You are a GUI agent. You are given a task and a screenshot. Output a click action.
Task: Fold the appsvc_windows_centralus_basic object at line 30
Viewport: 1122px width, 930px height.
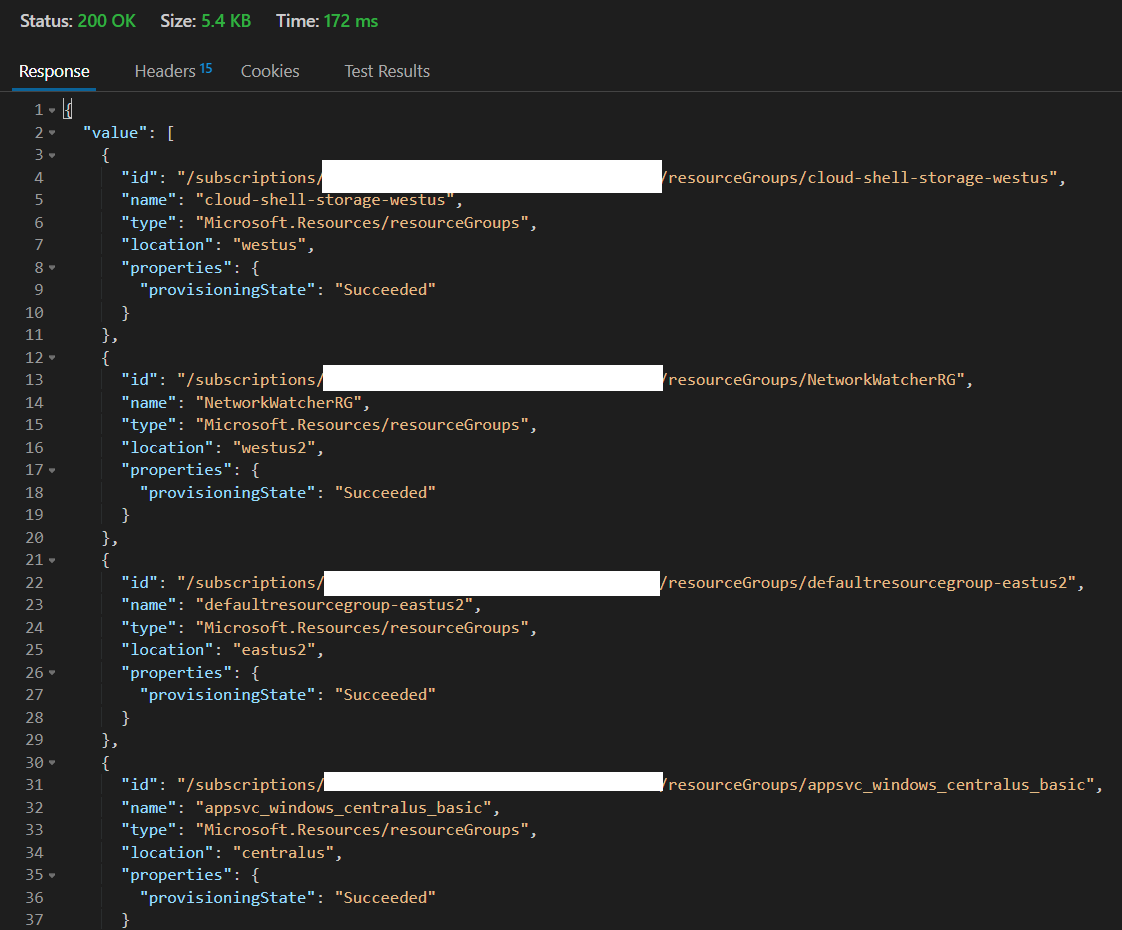click(x=52, y=763)
